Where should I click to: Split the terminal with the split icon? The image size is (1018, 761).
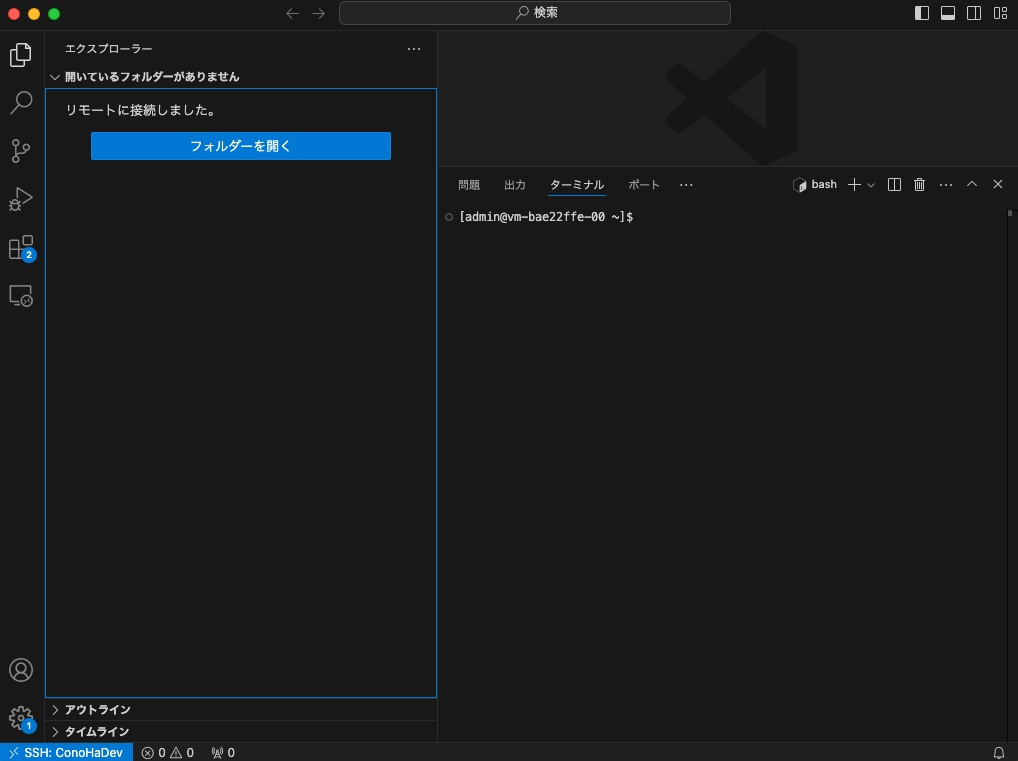(893, 184)
